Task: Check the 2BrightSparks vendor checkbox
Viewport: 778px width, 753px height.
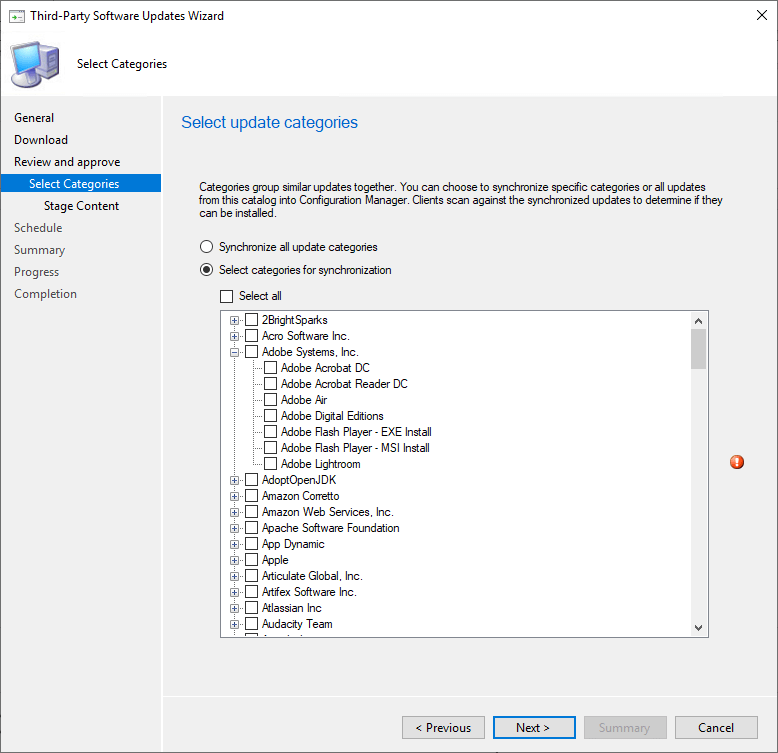Action: coord(252,319)
